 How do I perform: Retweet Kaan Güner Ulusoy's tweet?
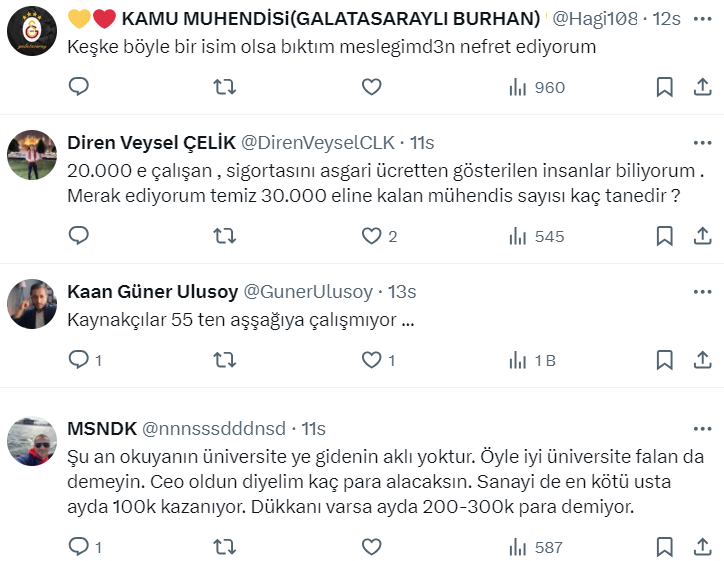pos(225,360)
